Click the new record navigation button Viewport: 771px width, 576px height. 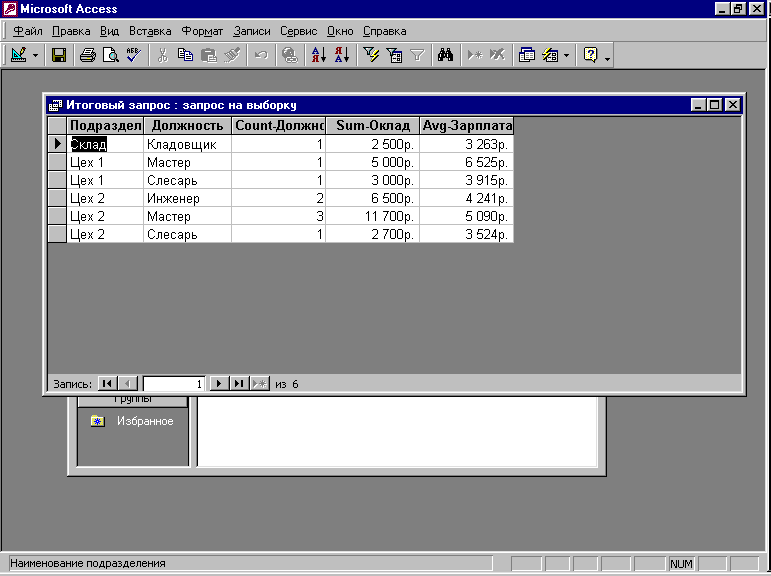[x=260, y=384]
